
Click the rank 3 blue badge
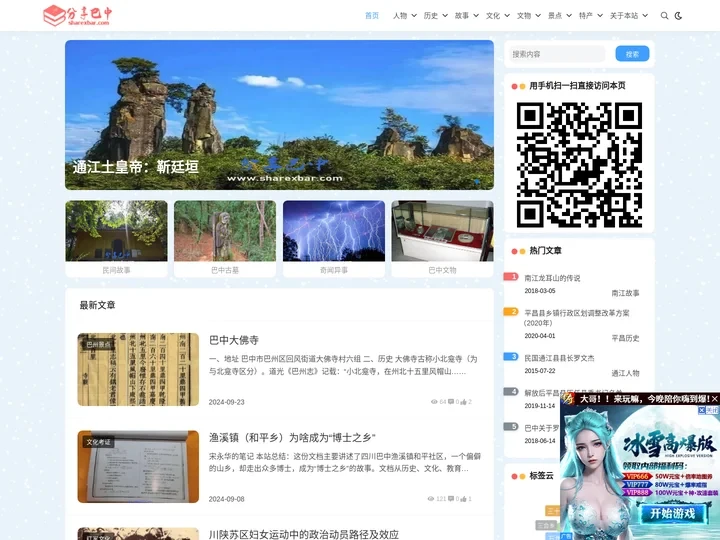[511, 357]
